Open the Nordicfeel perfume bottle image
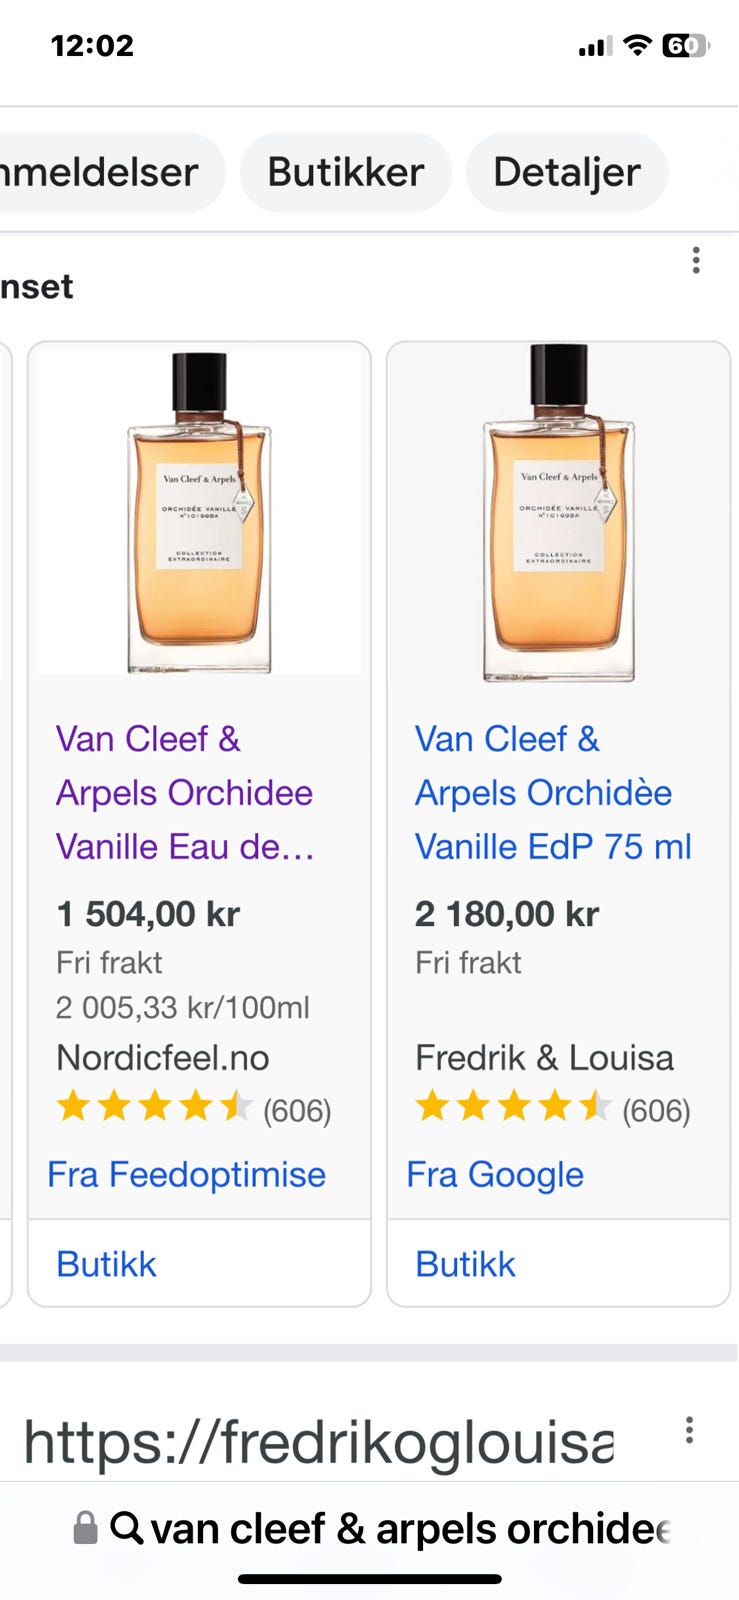Viewport: 739px width, 1600px height. pos(199,512)
